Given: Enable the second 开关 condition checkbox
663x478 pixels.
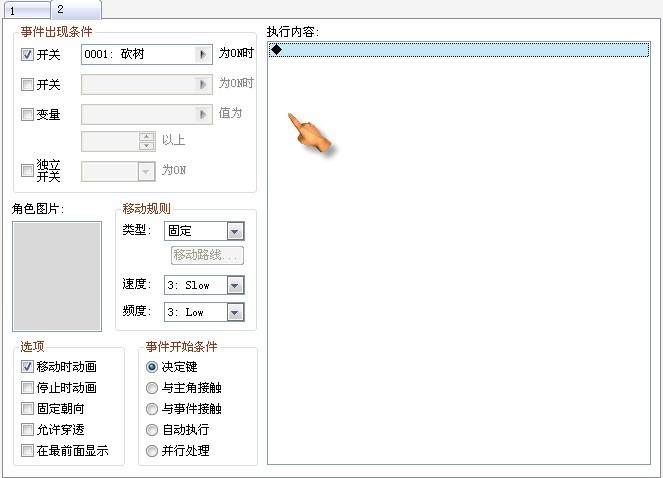Looking at the screenshot, I should click(x=27, y=84).
